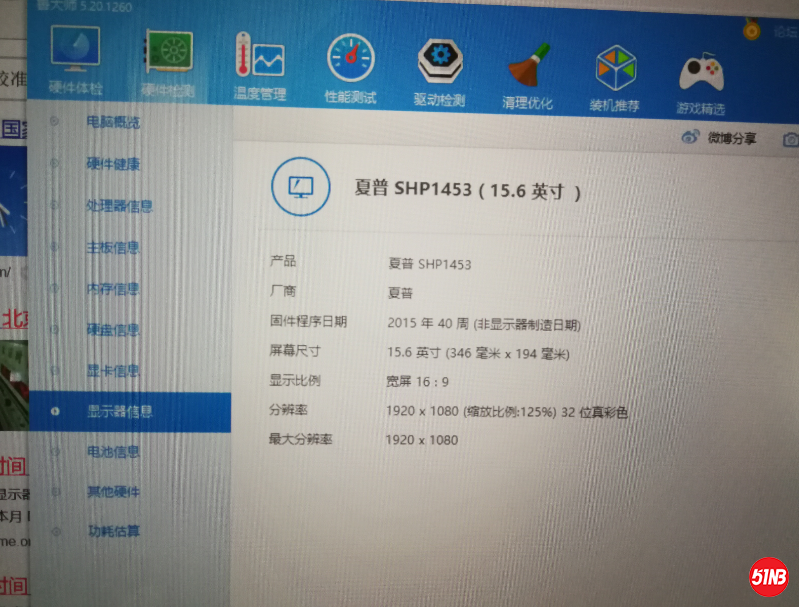Screen dimensions: 799x607
Task: View 内存信息 memory info
Action: (x=113, y=289)
